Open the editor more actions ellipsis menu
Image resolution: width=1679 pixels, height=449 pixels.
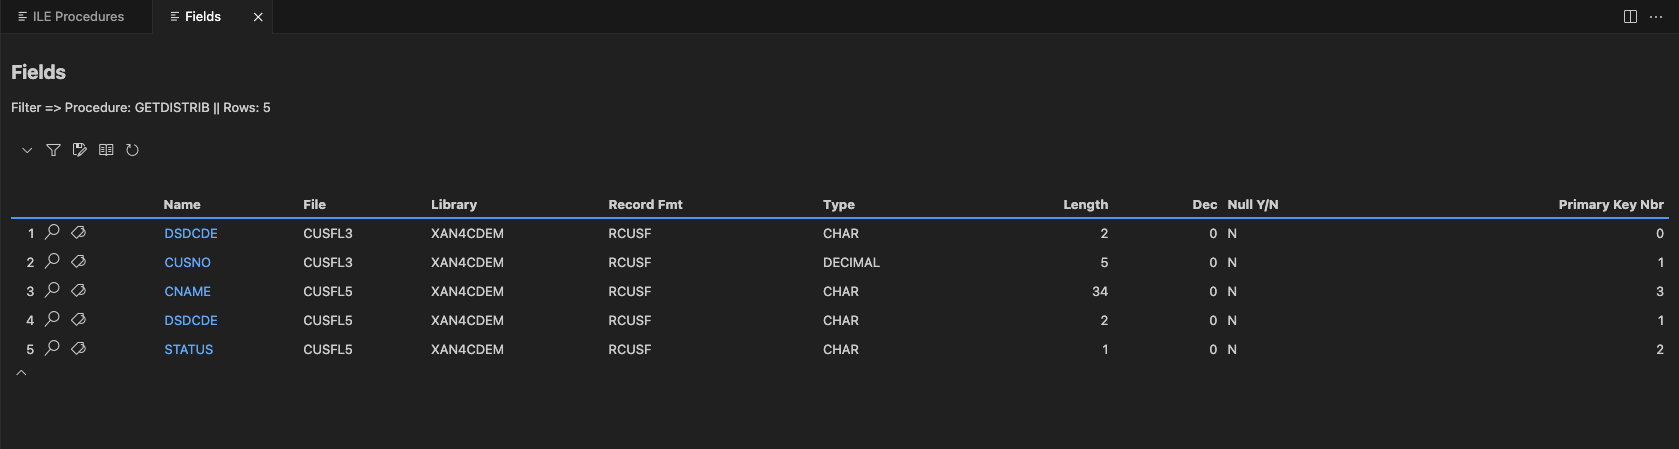click(1656, 17)
